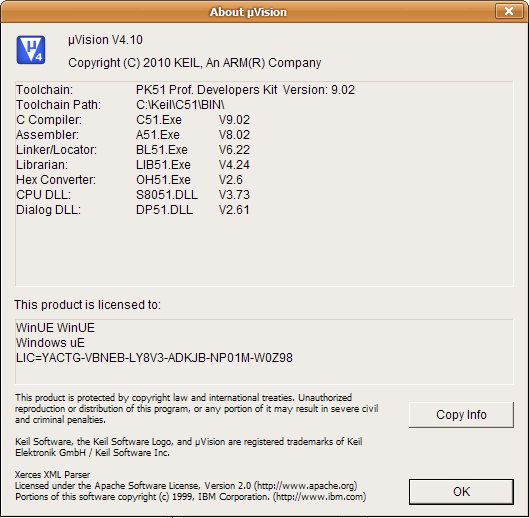Viewport: 529px width, 518px height.
Task: Click the assembler version 'V8.02'
Action: point(234,135)
